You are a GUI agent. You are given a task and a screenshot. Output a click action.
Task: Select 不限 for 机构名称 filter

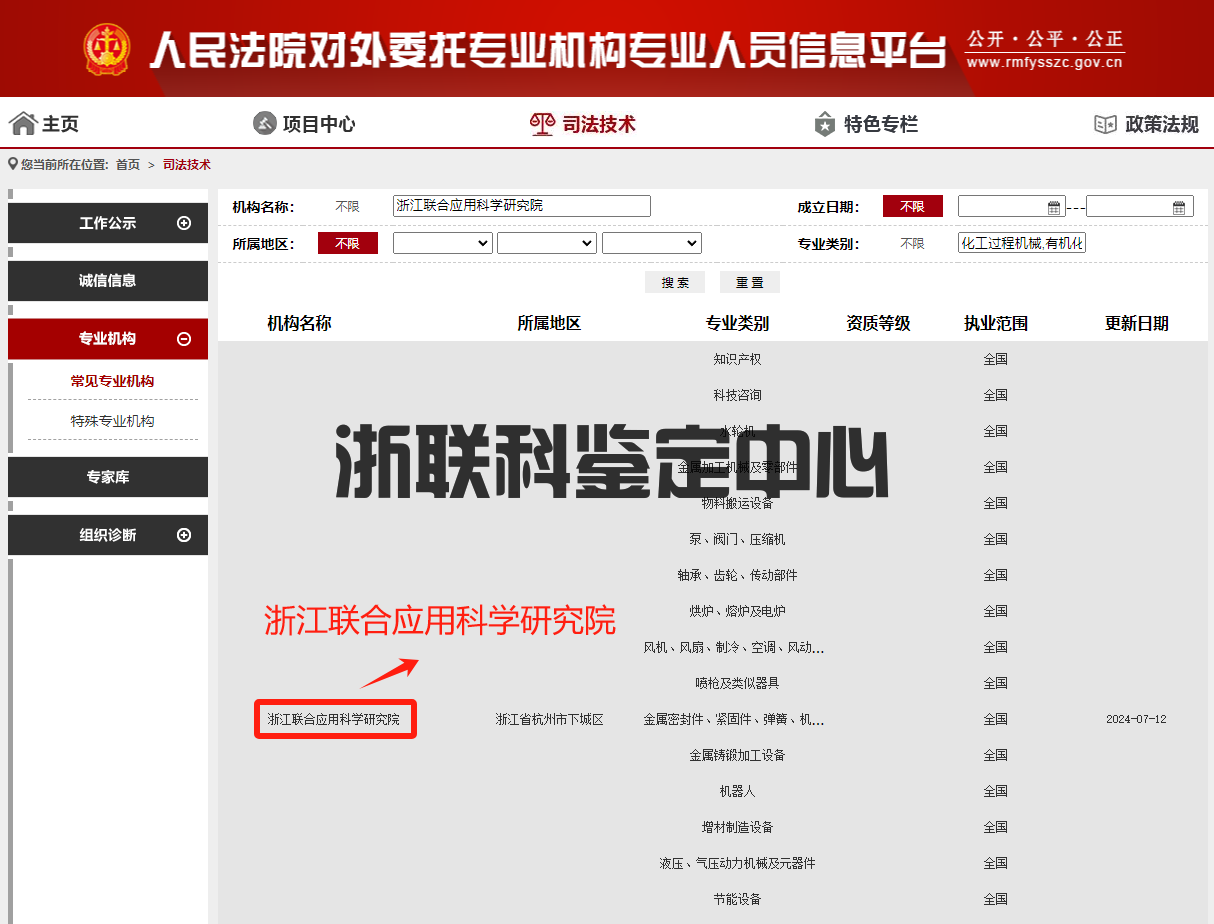pos(347,206)
